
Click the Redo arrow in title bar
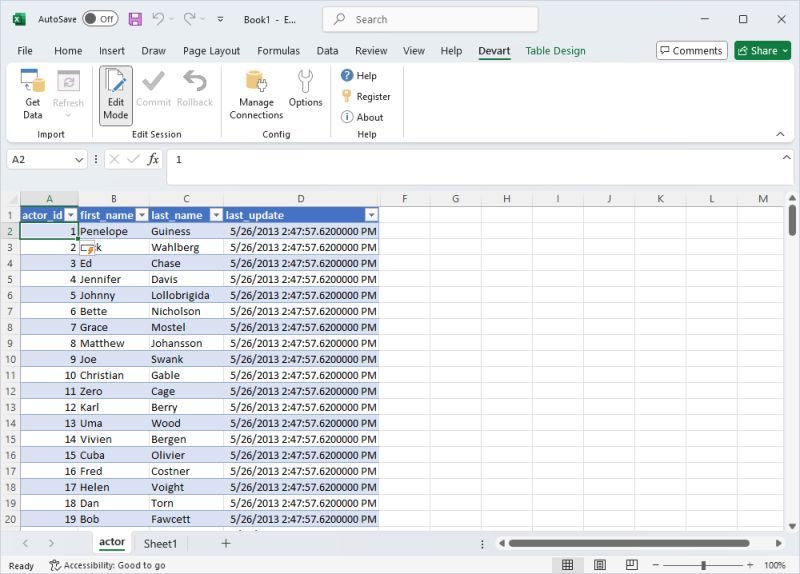[x=189, y=19]
